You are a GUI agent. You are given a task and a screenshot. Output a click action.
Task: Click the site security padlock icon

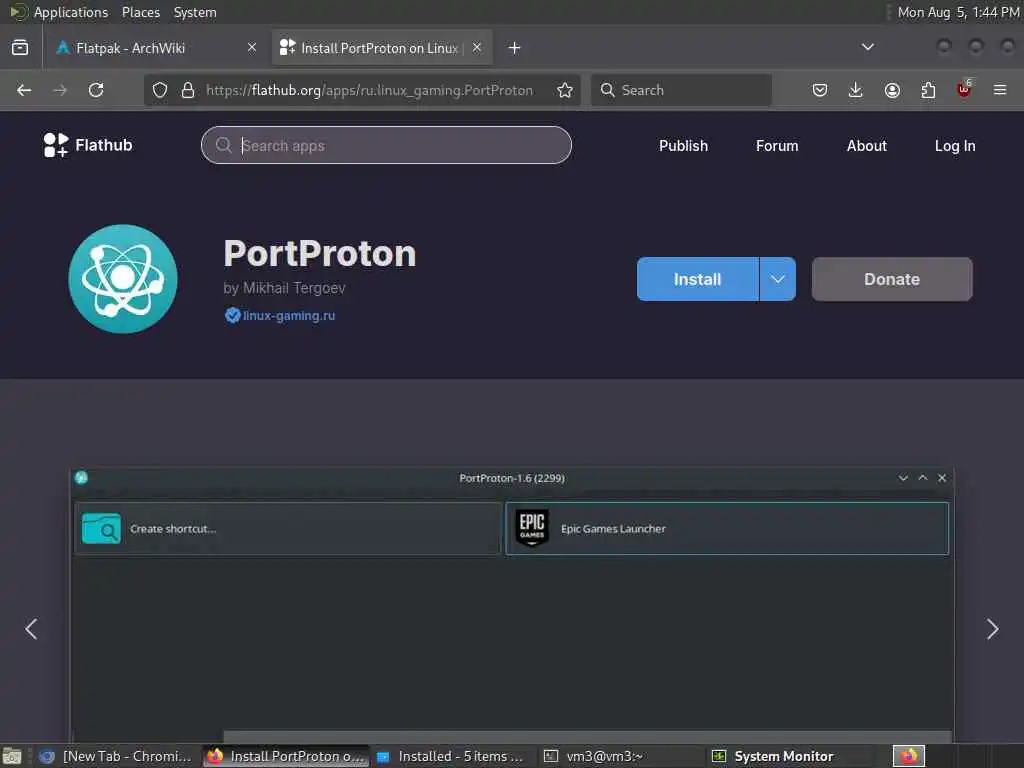click(188, 90)
